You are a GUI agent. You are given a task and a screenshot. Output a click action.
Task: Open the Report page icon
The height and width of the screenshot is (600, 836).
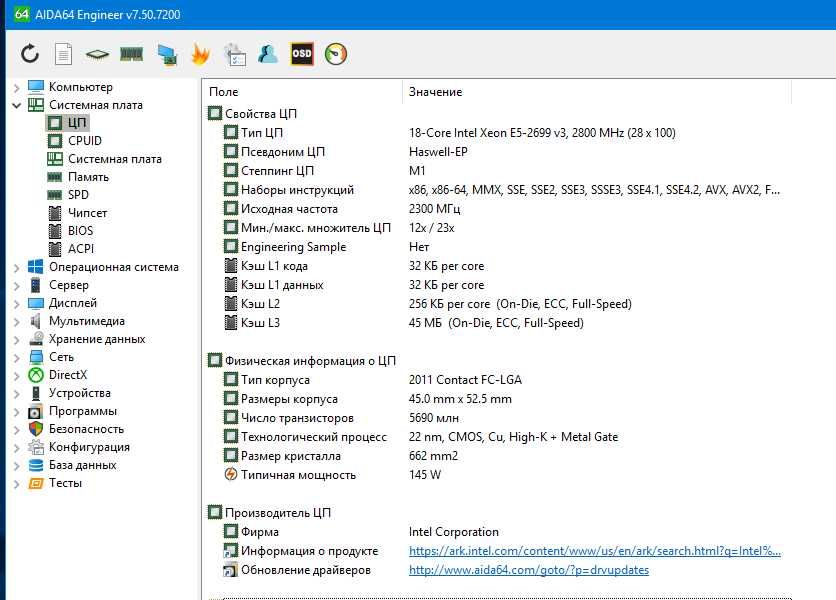pyautogui.click(x=63, y=54)
